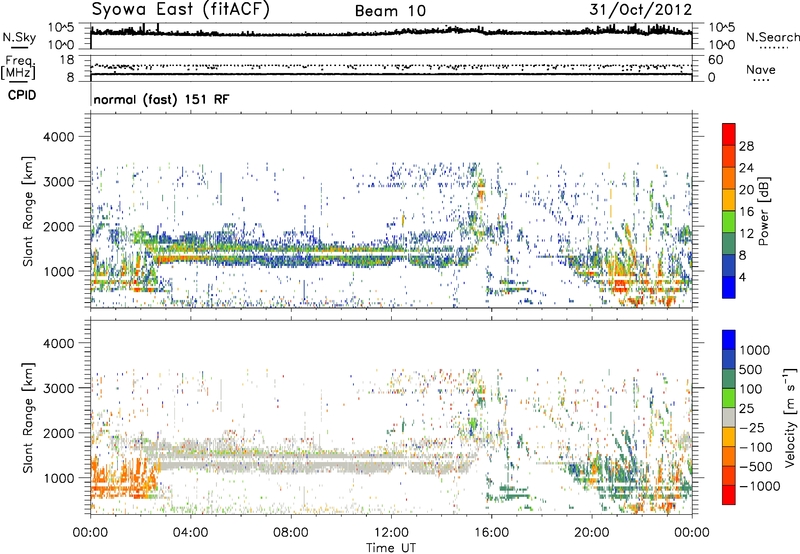This screenshot has height=554, width=800.
Task: Select the 'Beam 10' header label
Action: click(x=390, y=11)
